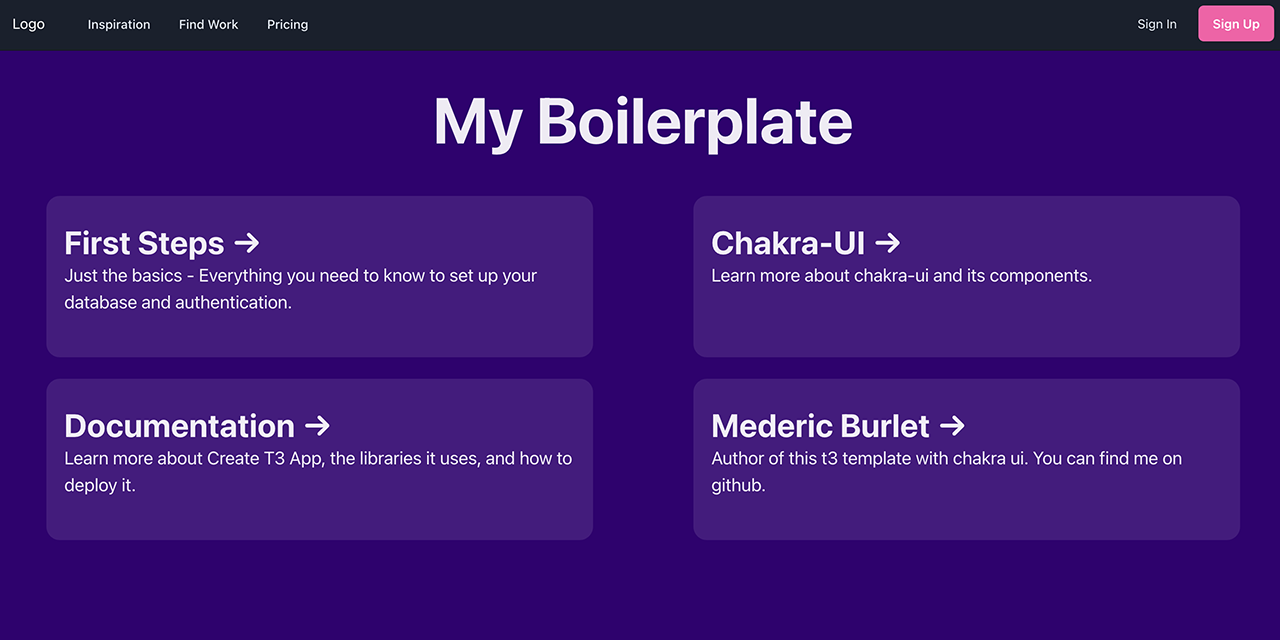Click the Mederic Burlet heading
The image size is (1280, 640).
pyautogui.click(x=820, y=425)
